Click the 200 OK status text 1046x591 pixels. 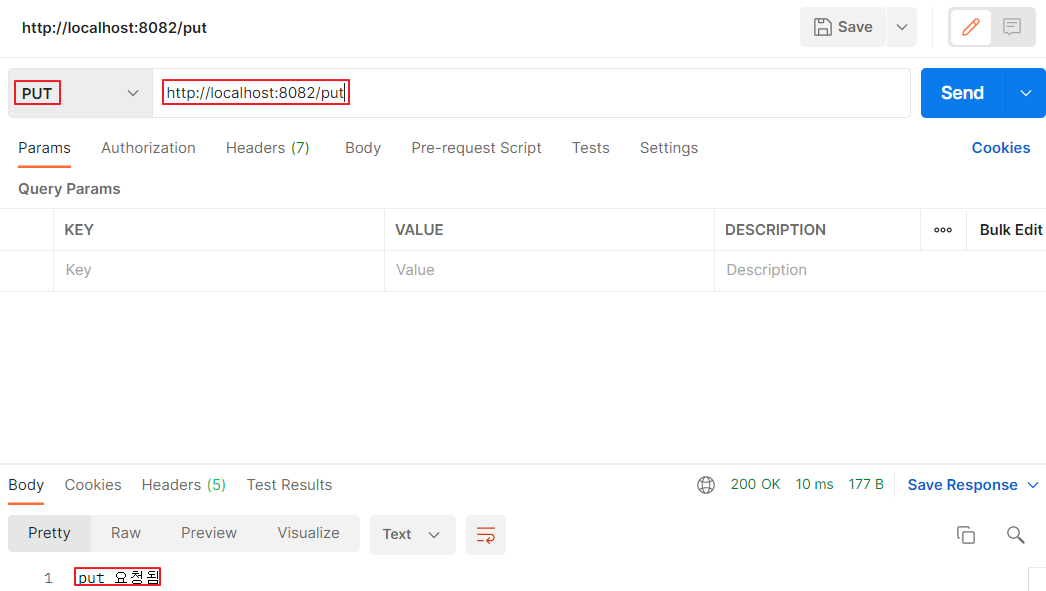coord(755,485)
